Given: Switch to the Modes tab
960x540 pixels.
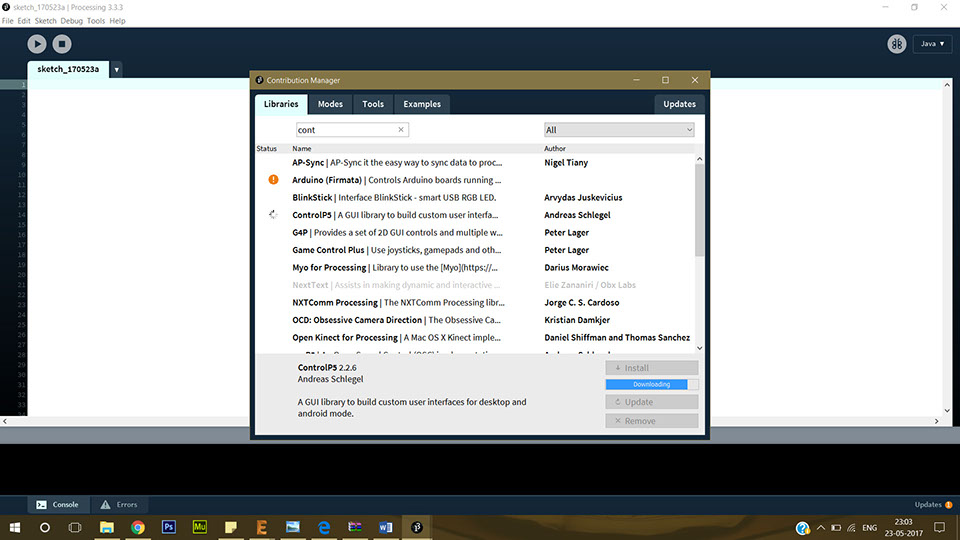Looking at the screenshot, I should click(330, 104).
